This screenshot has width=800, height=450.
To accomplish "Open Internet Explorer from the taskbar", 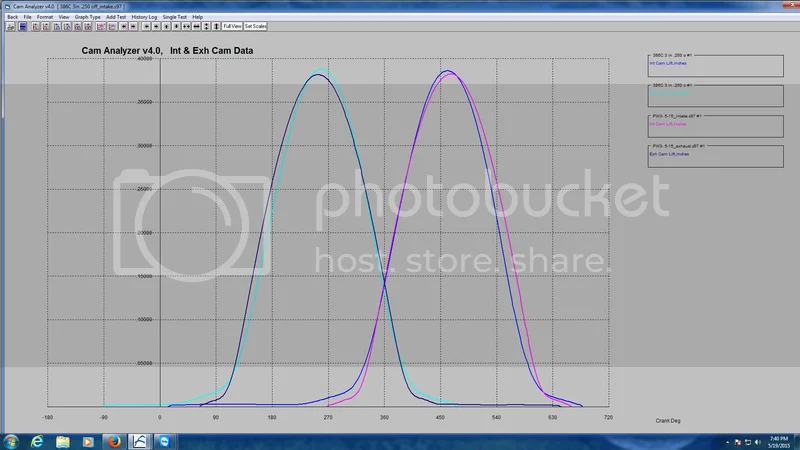I will coord(37,440).
